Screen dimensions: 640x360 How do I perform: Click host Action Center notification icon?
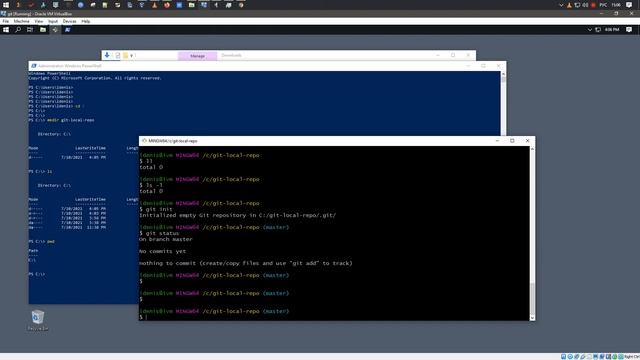629,5
